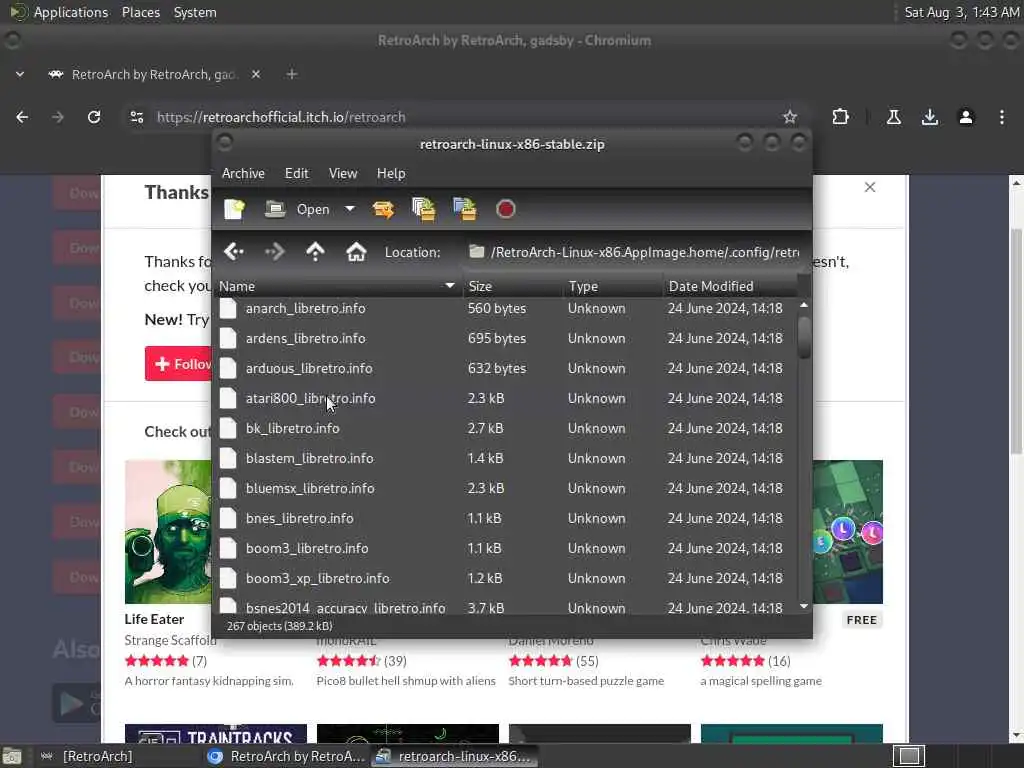Open the Applications menu
The height and width of the screenshot is (768, 1024).
click(x=59, y=12)
